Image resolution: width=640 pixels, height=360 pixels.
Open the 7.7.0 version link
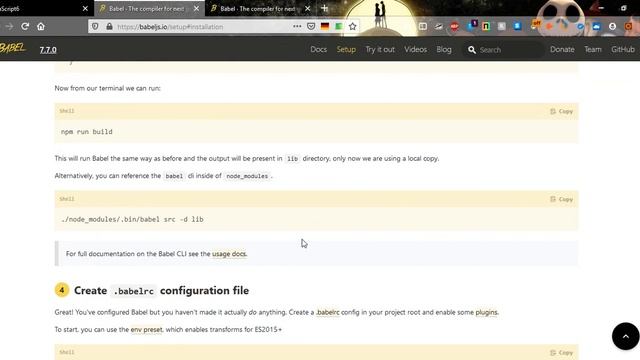(x=48, y=50)
